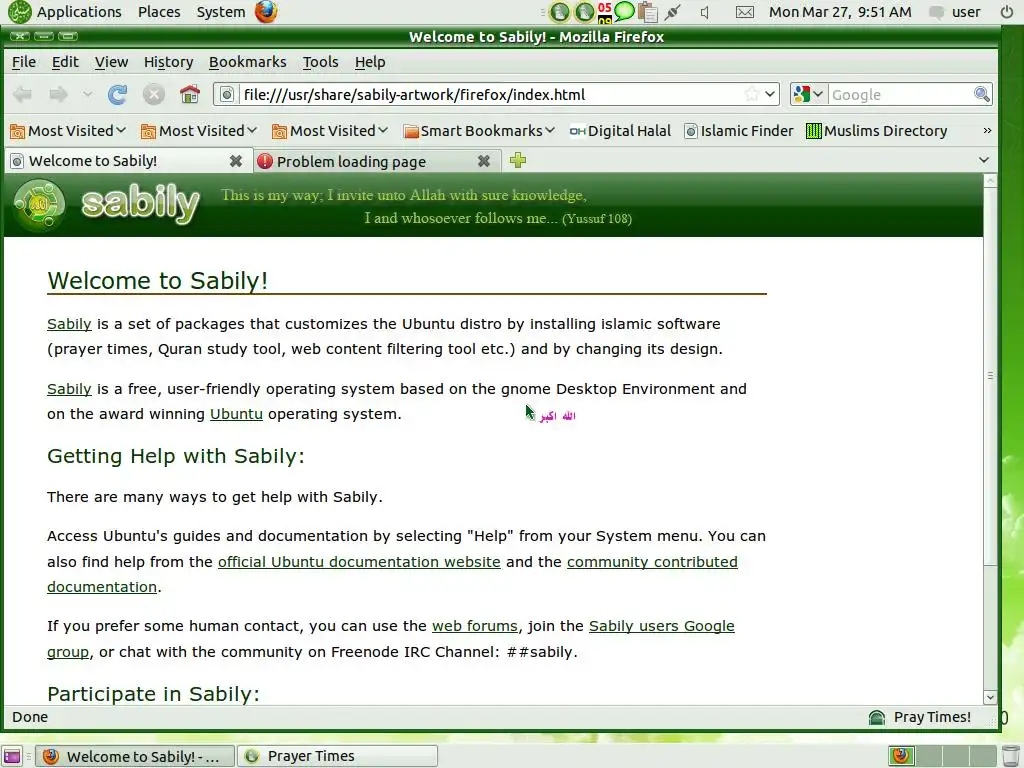Open the Muslims Directory bookmark
Screen dimensions: 1024x768
[876, 131]
